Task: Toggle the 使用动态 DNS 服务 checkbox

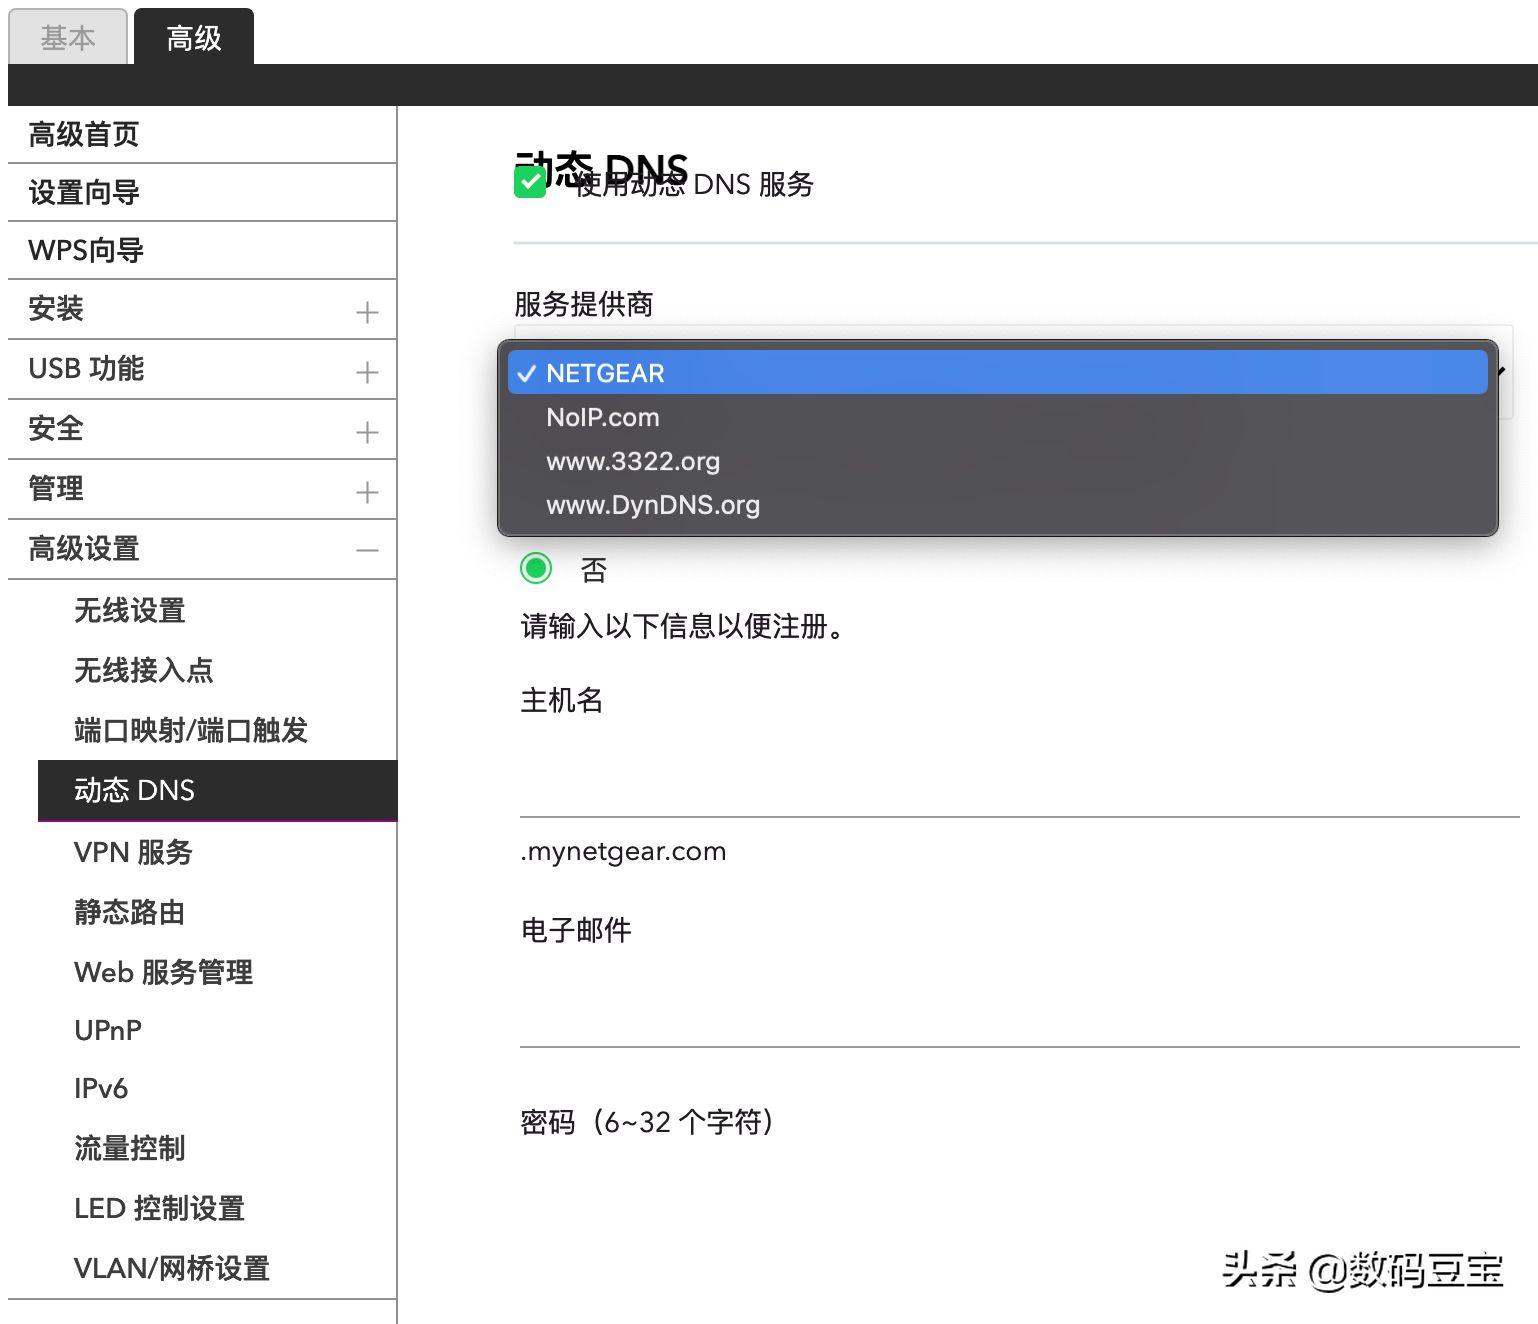Action: pos(530,183)
